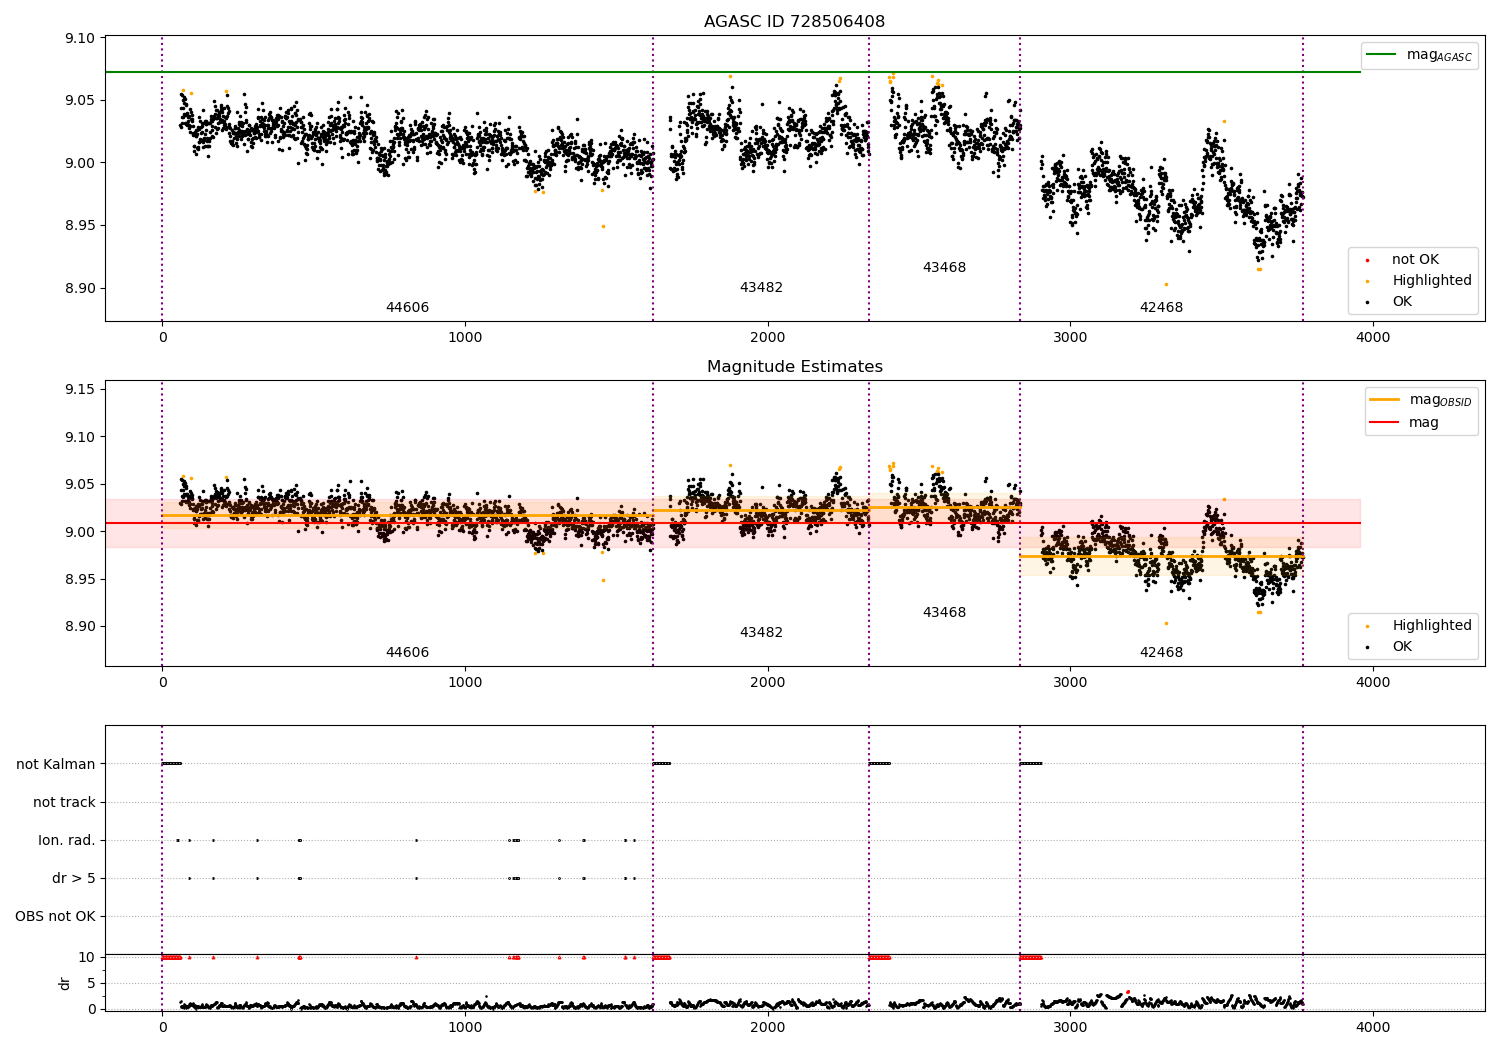The height and width of the screenshot is (1050, 1500).
Task: Click the plot title AGASC ID 728506408
Action: (x=794, y=22)
